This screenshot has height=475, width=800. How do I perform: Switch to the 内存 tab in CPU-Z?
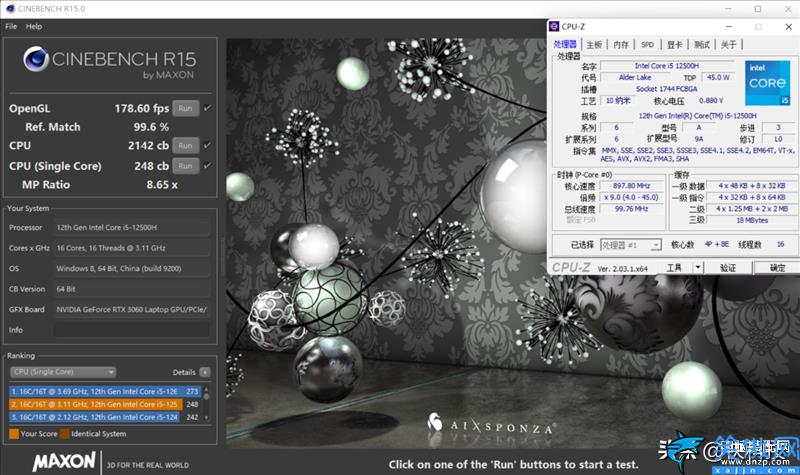(621, 45)
